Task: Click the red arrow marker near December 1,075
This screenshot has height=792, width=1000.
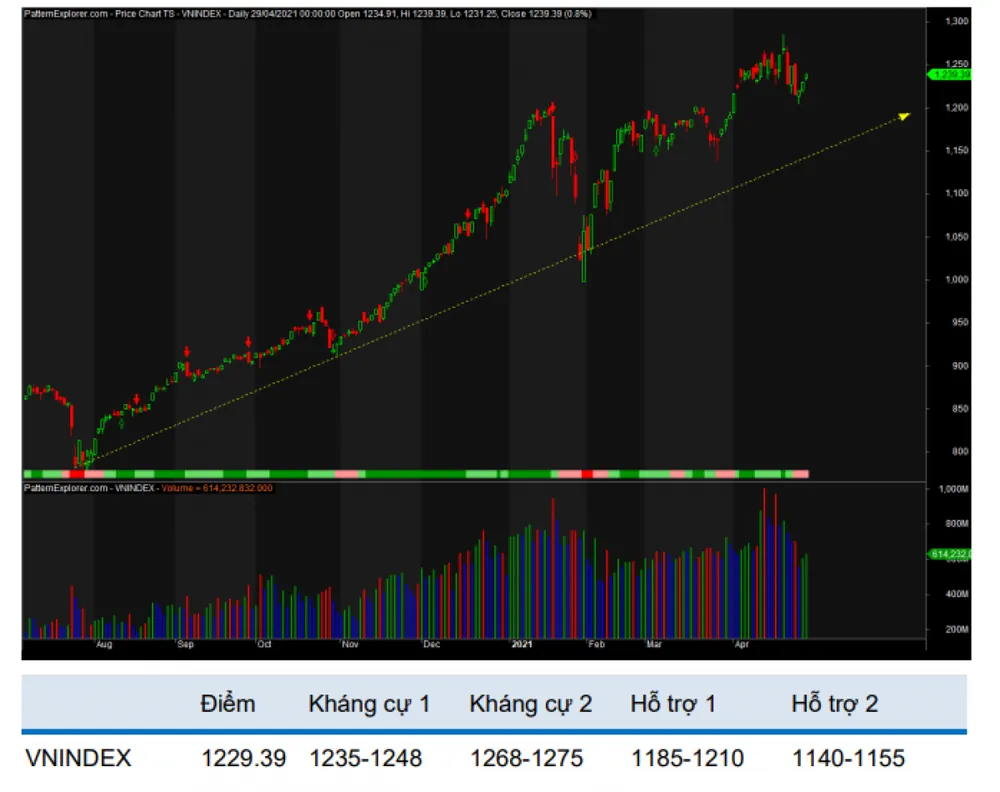Action: point(468,212)
